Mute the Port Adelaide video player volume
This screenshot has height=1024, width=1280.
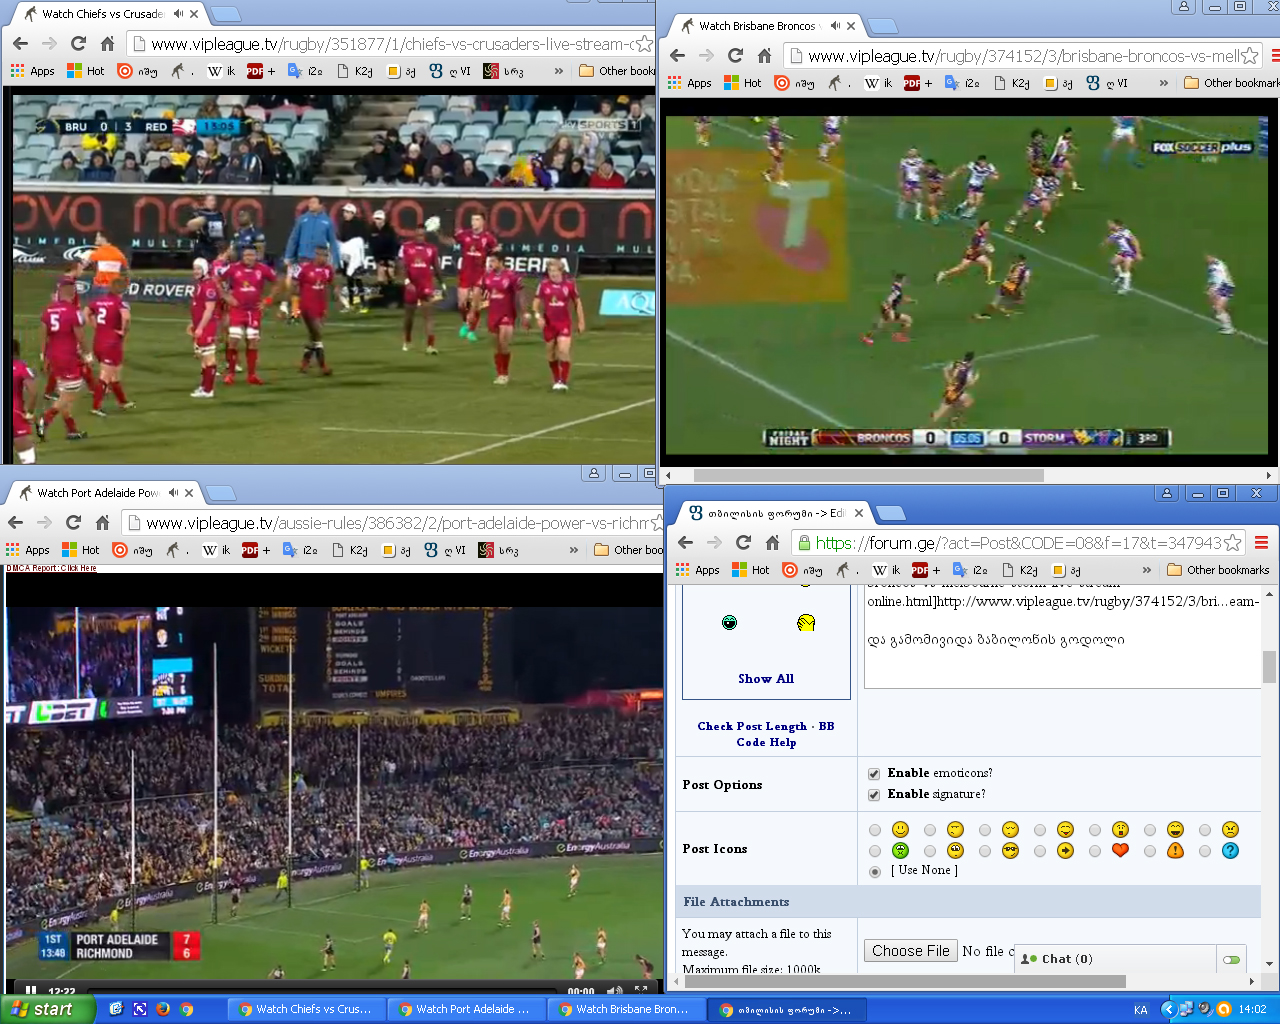614,992
